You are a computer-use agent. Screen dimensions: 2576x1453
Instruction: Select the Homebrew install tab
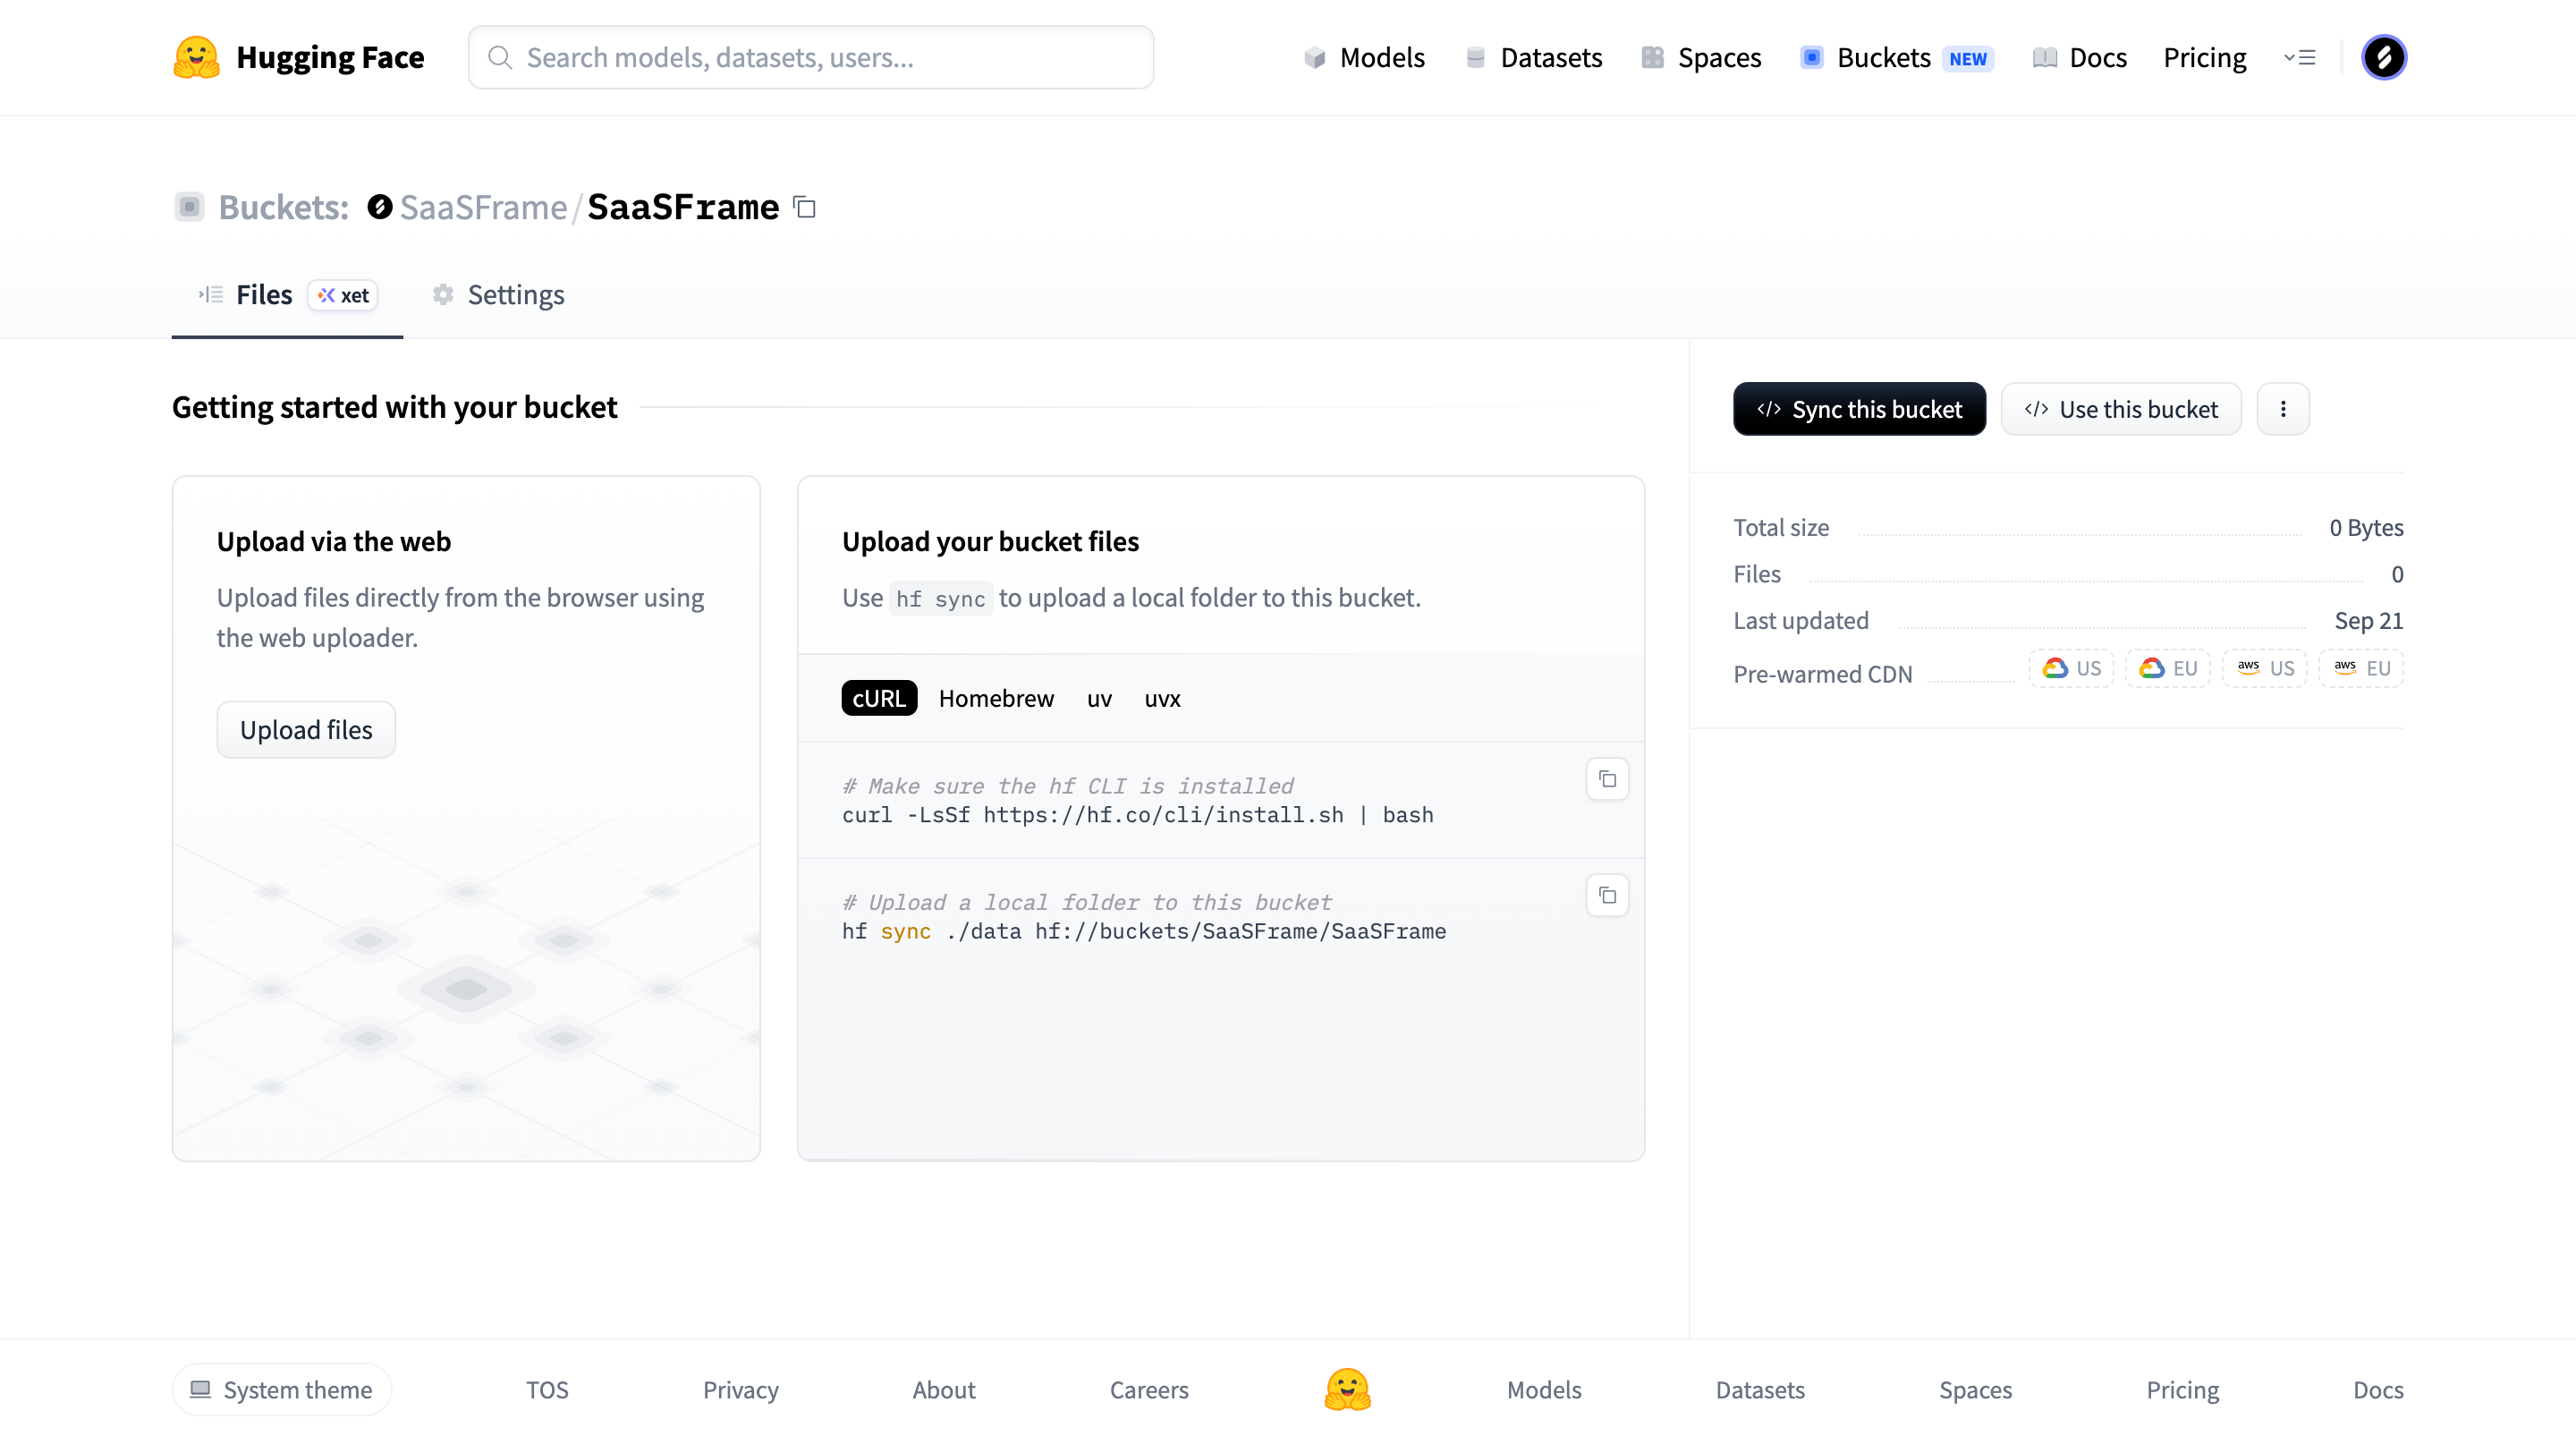tap(996, 698)
